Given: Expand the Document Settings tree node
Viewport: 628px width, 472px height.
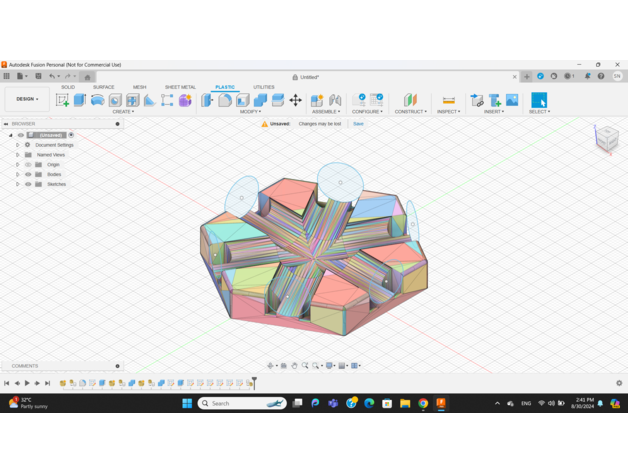Looking at the screenshot, I should click(17, 145).
